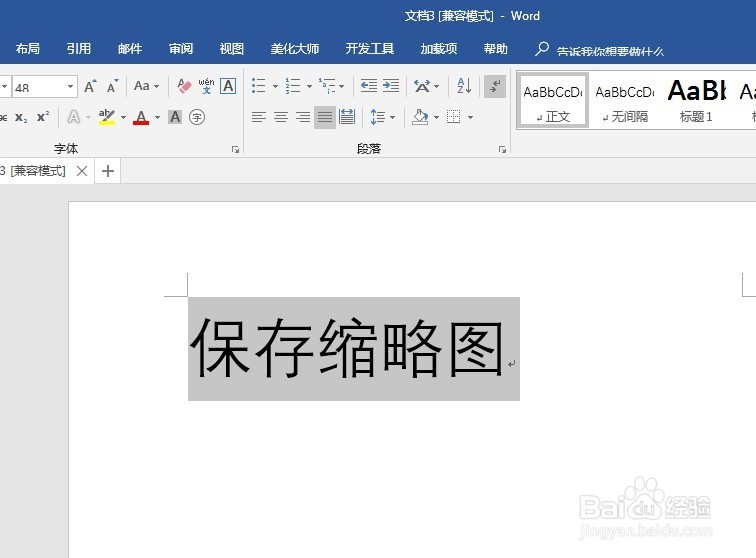
Task: Toggle show paragraph marks
Action: 495,86
